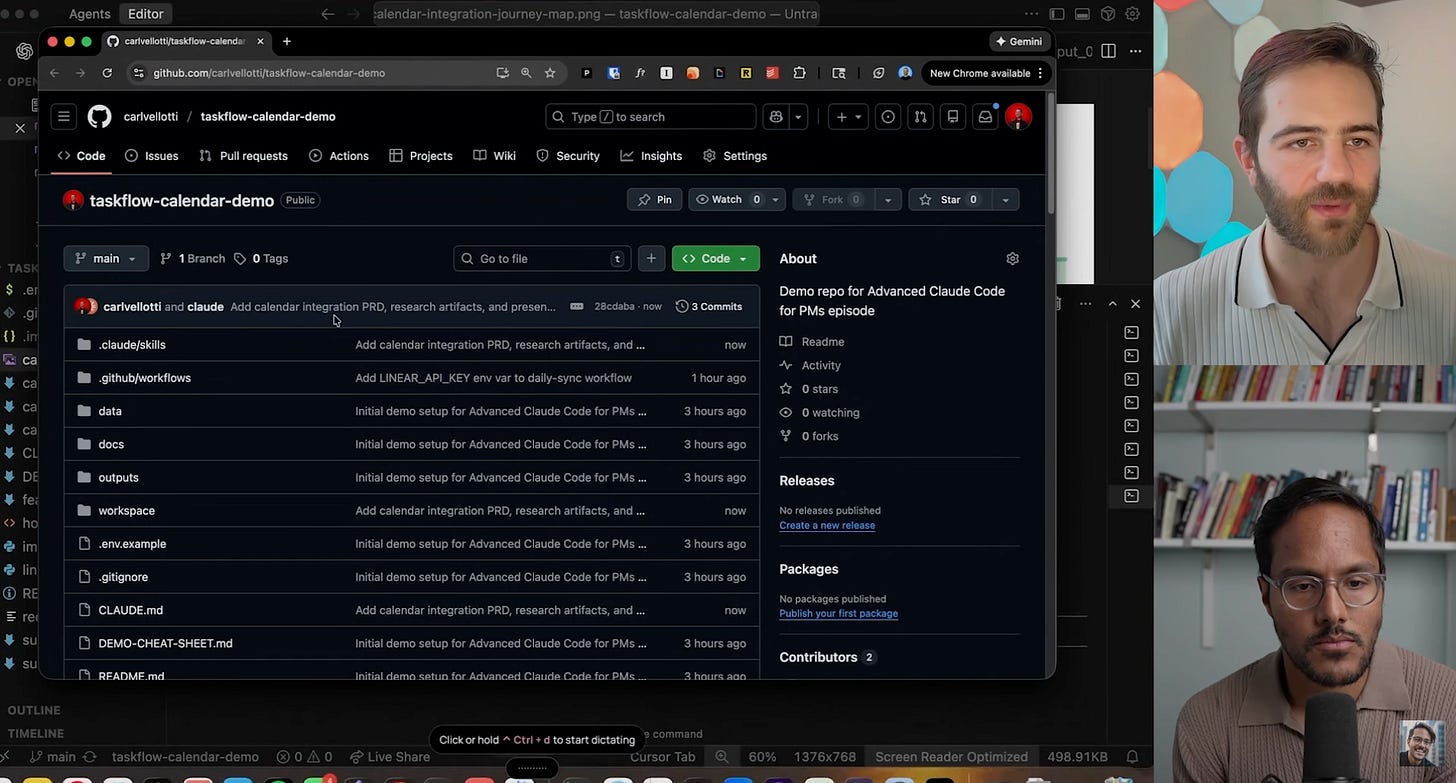Open the Copilot chat icon
The image size is (1456, 783).
pyautogui.click(x=776, y=117)
